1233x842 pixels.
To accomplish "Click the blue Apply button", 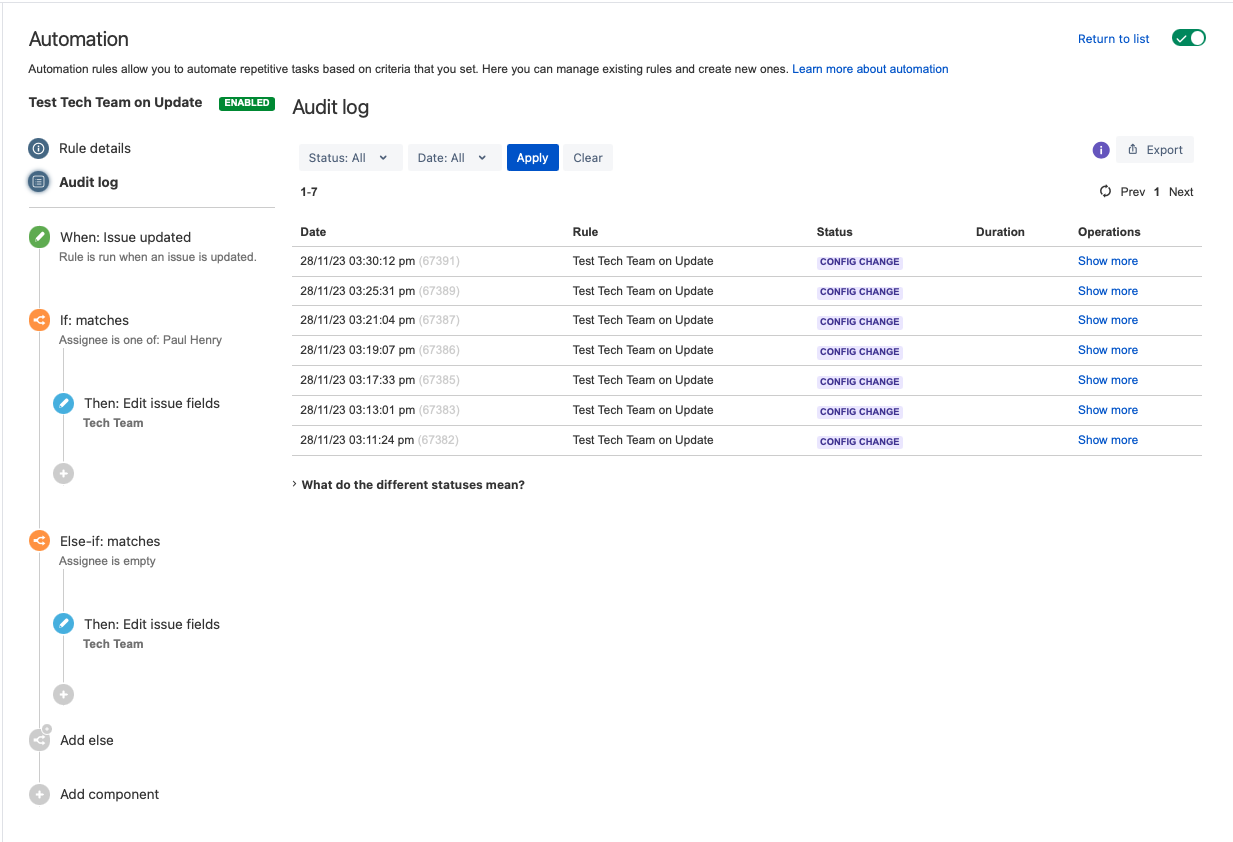I will tap(533, 158).
